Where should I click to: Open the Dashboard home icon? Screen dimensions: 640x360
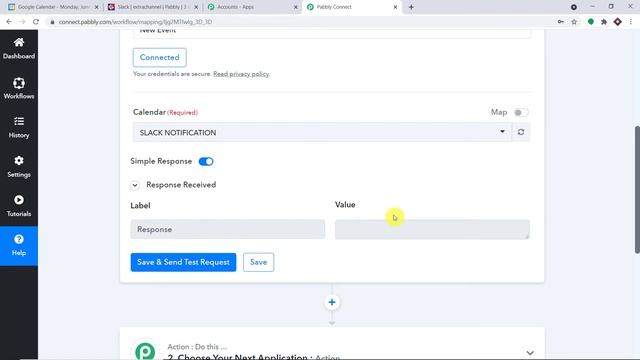(19, 42)
